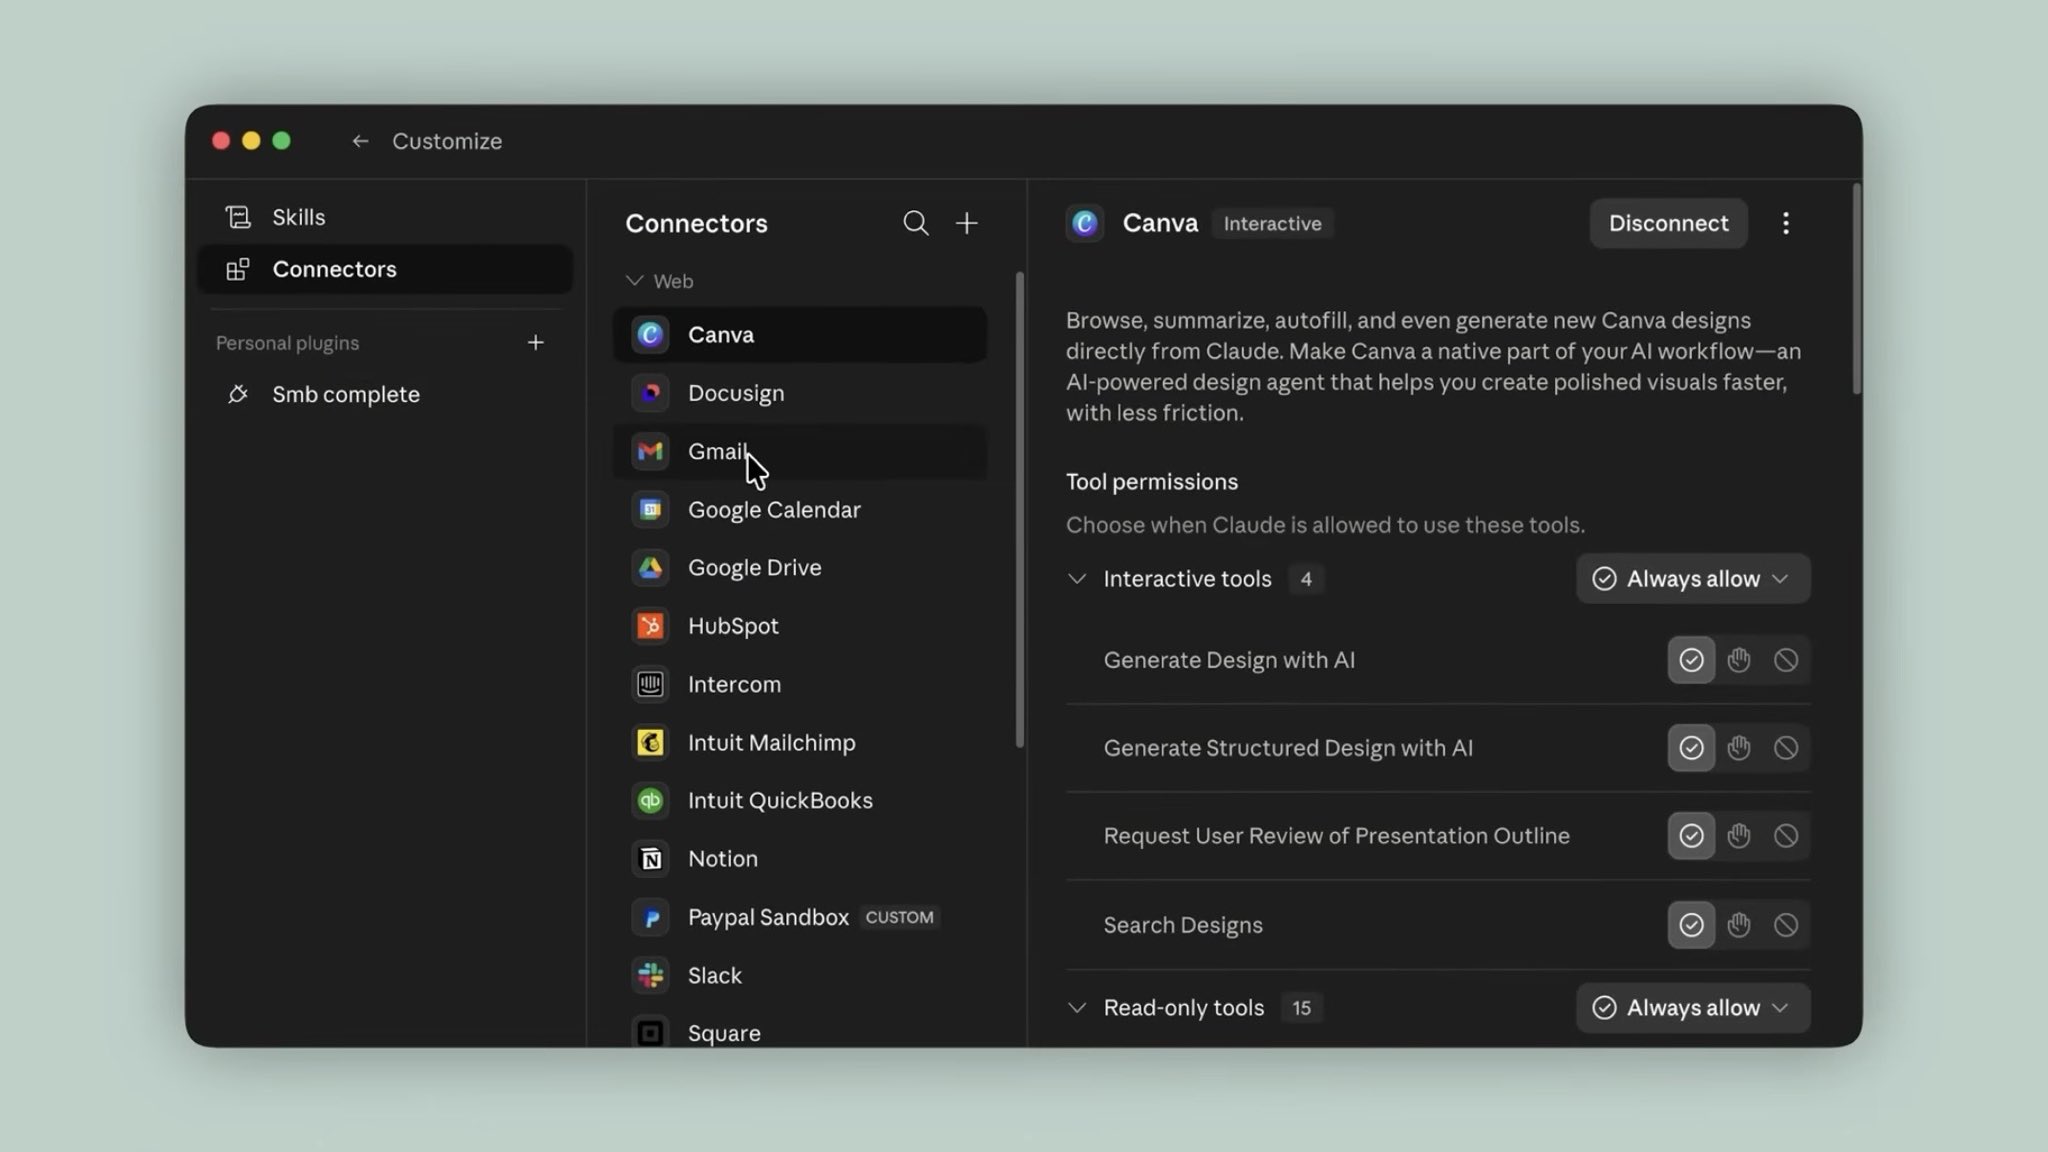Image resolution: width=2048 pixels, height=1152 pixels.
Task: Click the Skills sidebar icon
Action: pyautogui.click(x=238, y=217)
